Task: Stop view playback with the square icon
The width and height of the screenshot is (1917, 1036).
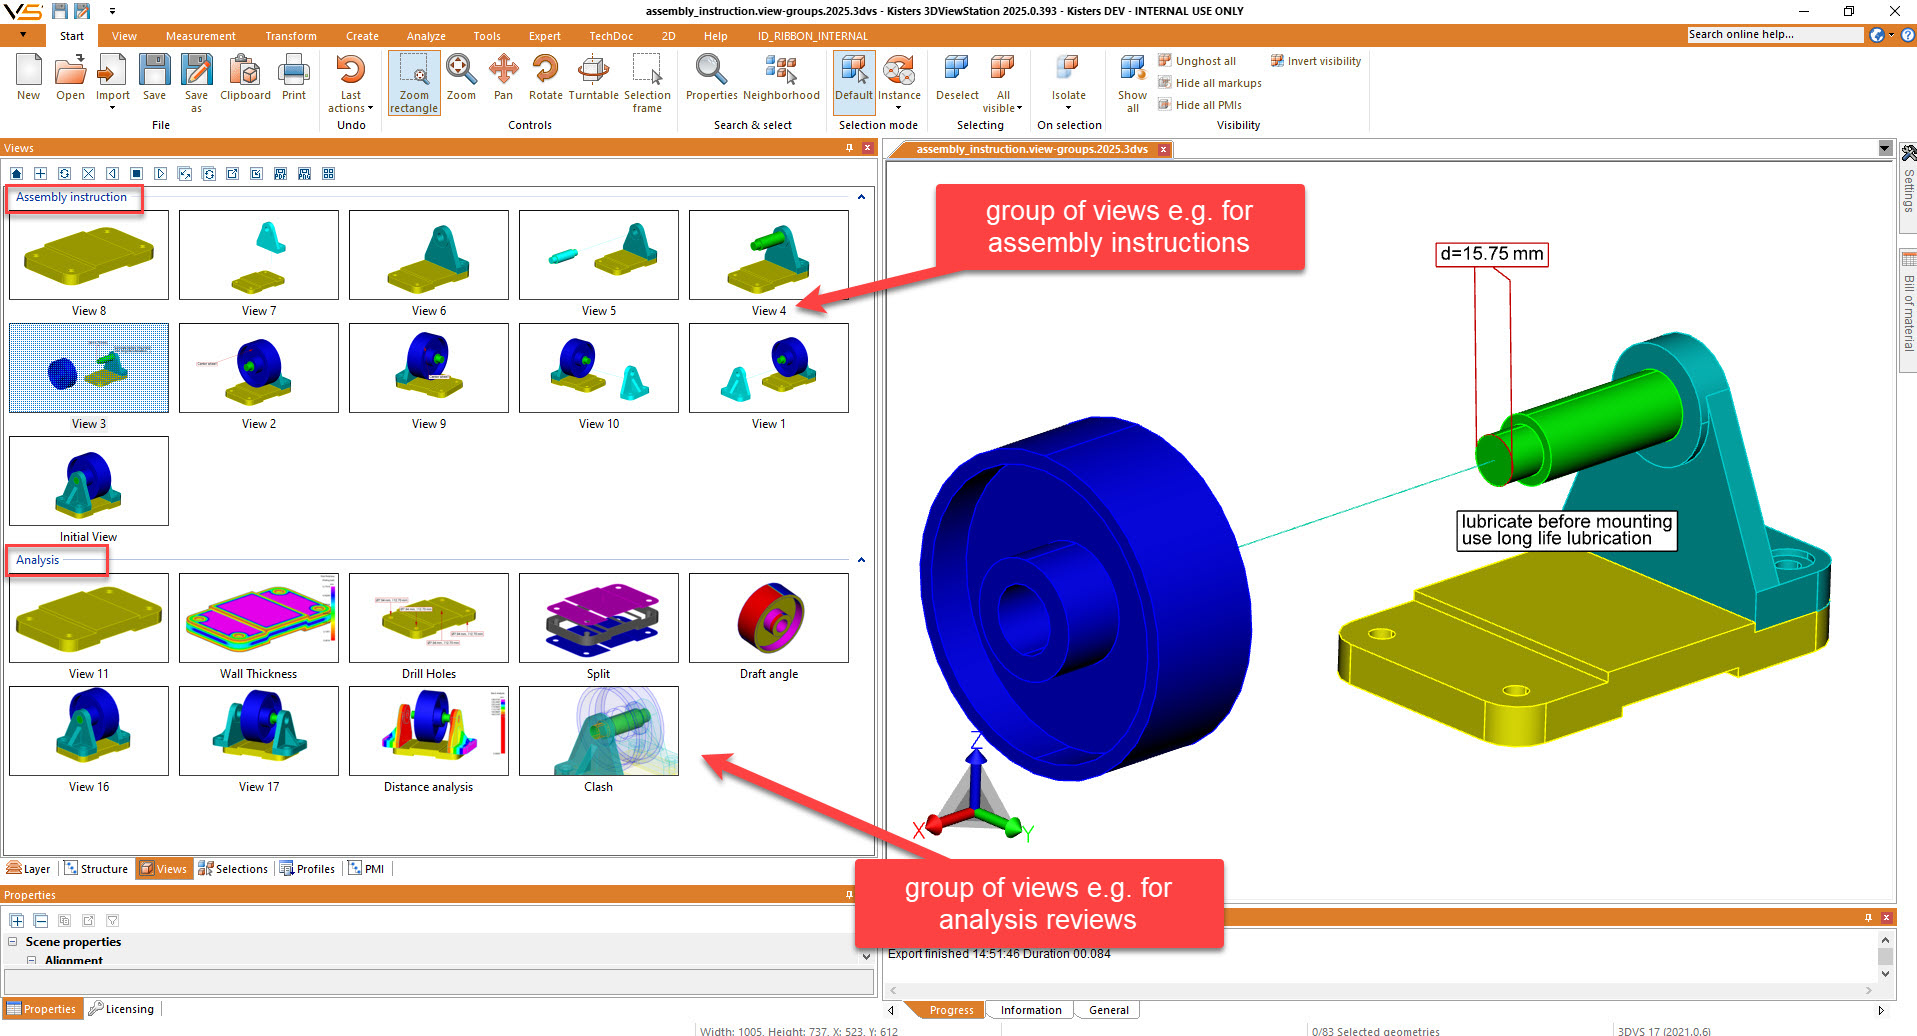Action: coord(136,174)
